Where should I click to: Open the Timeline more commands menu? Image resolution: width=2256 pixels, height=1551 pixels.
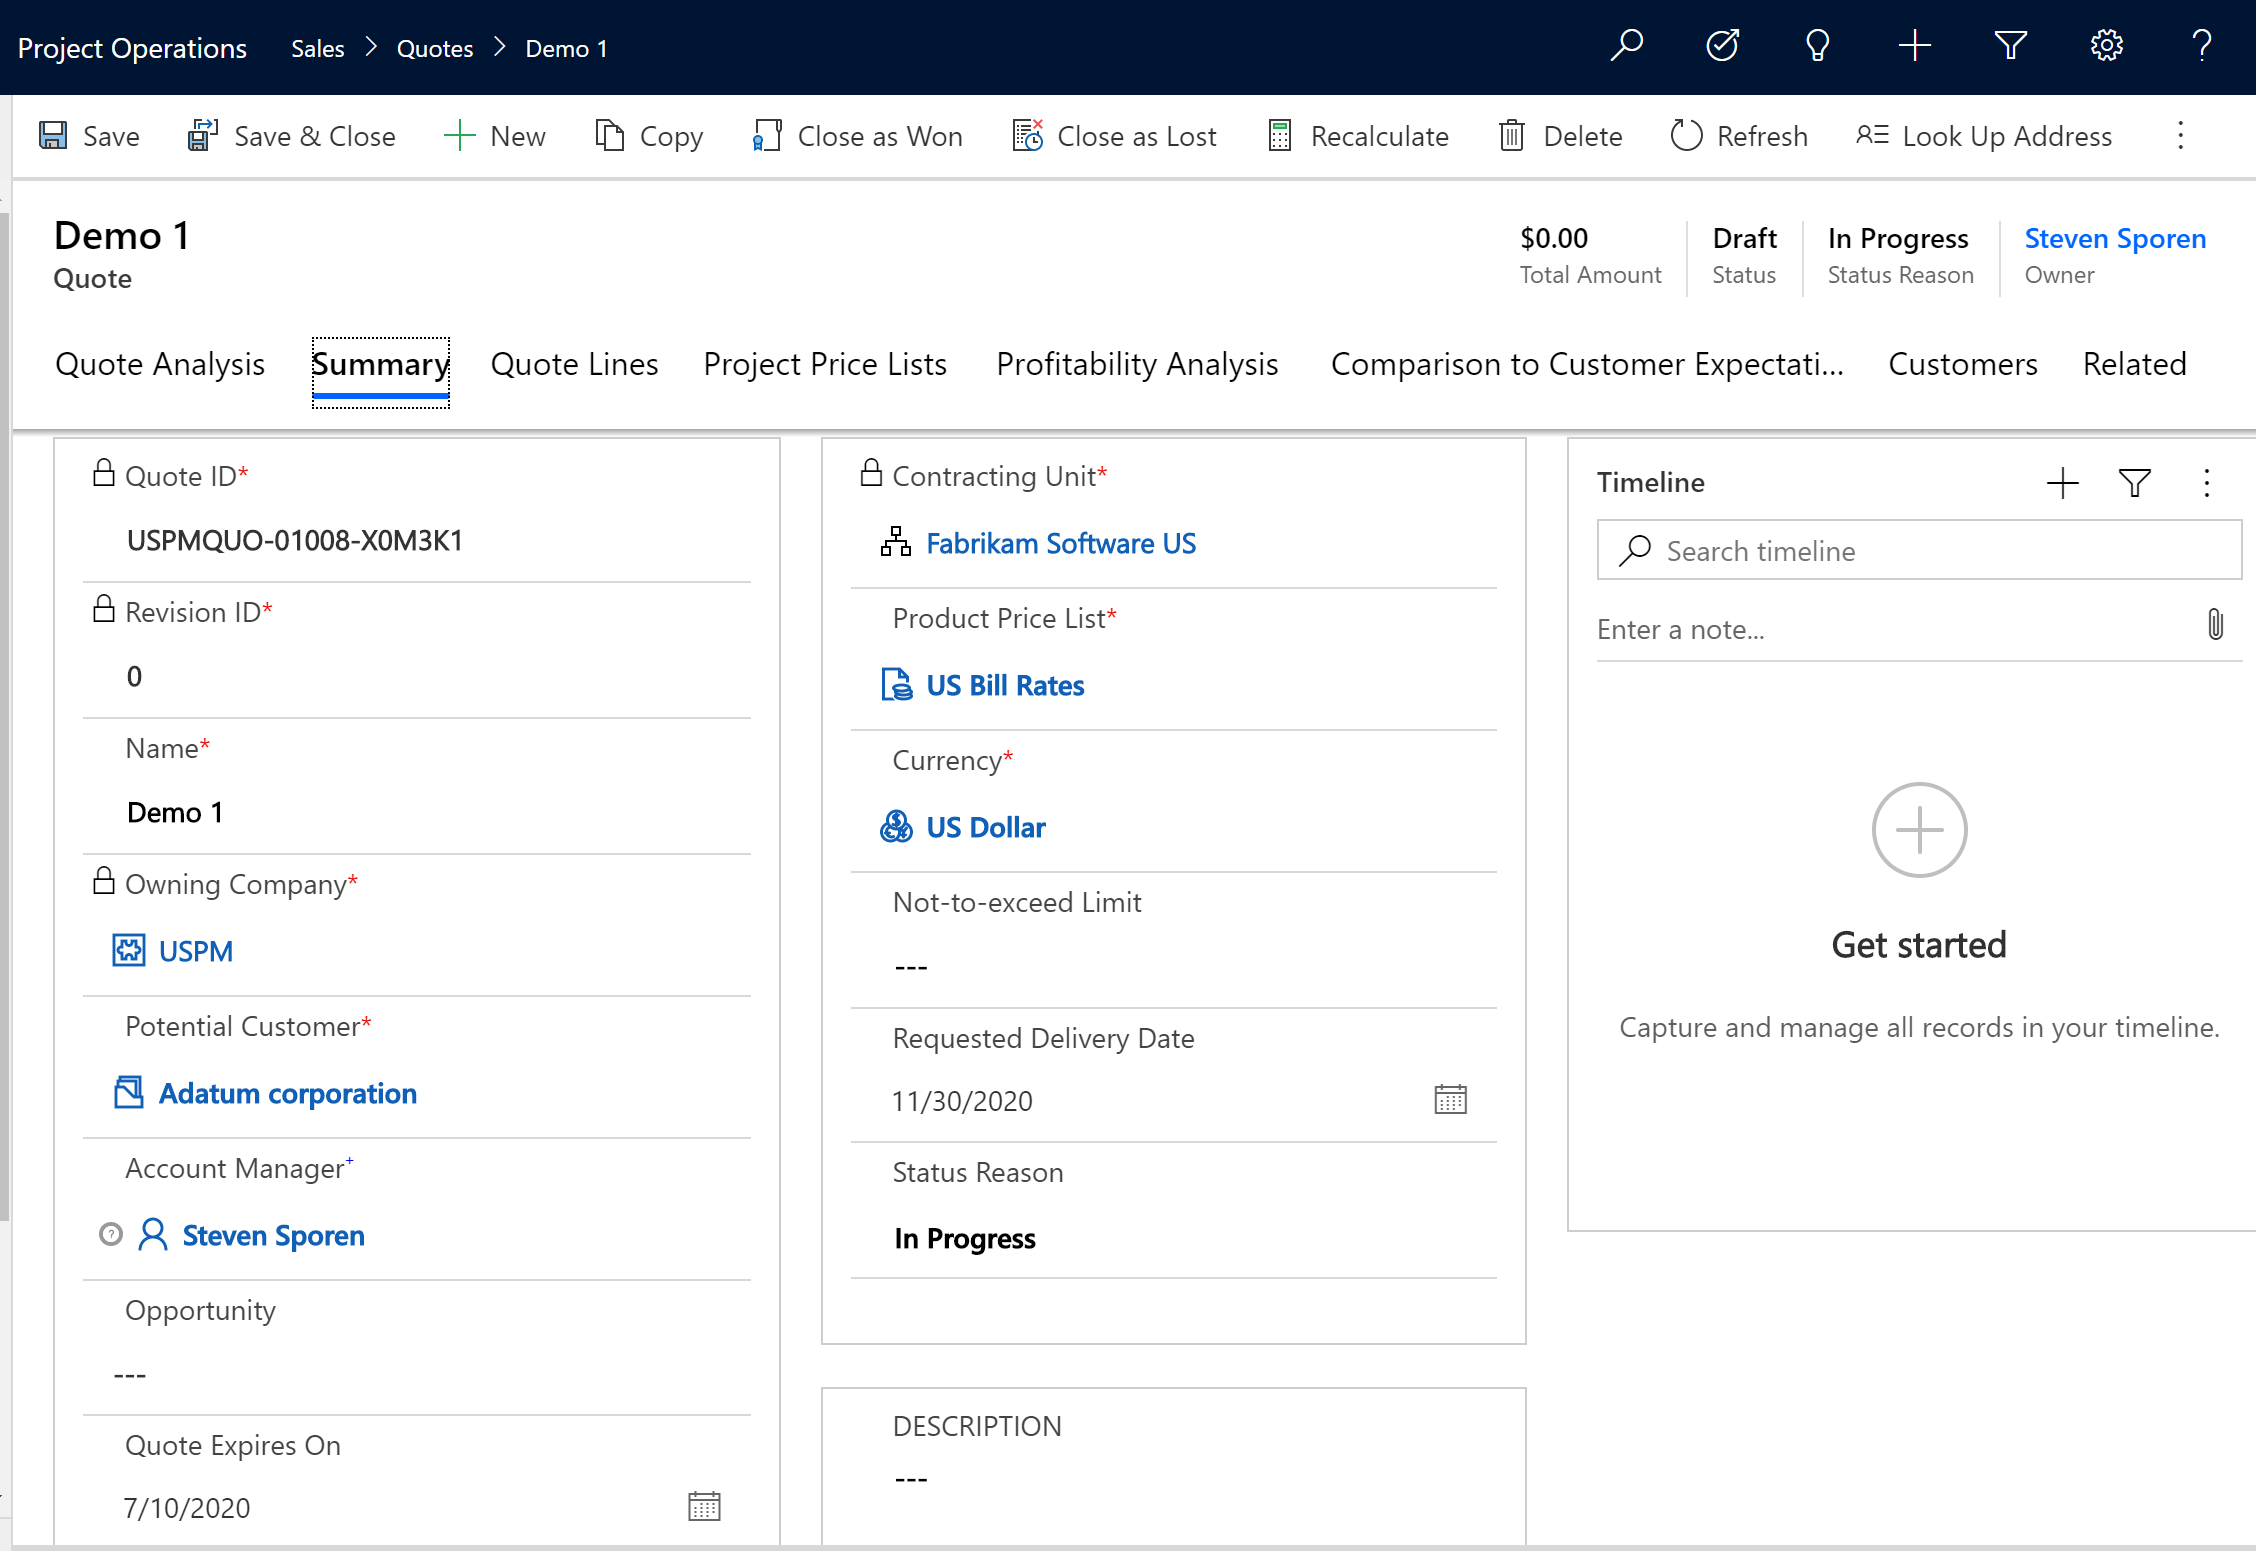(x=2206, y=483)
